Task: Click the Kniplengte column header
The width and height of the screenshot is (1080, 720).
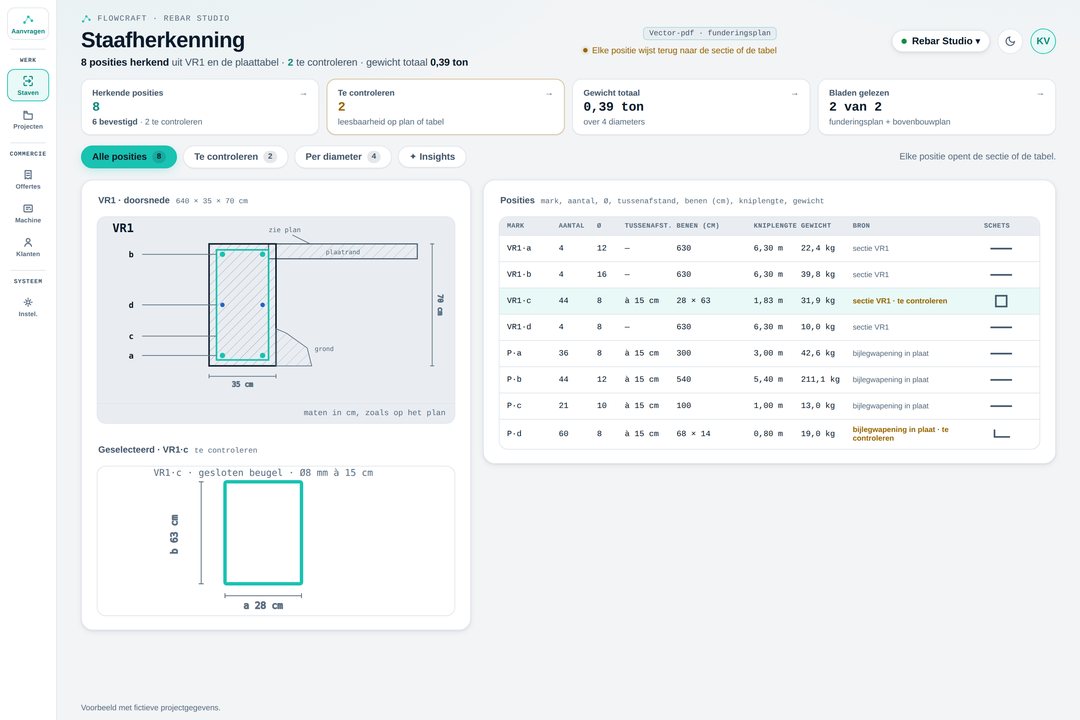Action: (775, 226)
